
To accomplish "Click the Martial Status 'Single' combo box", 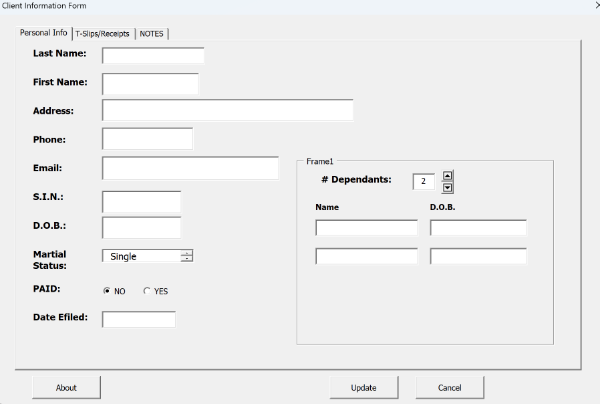I will (x=141, y=256).
